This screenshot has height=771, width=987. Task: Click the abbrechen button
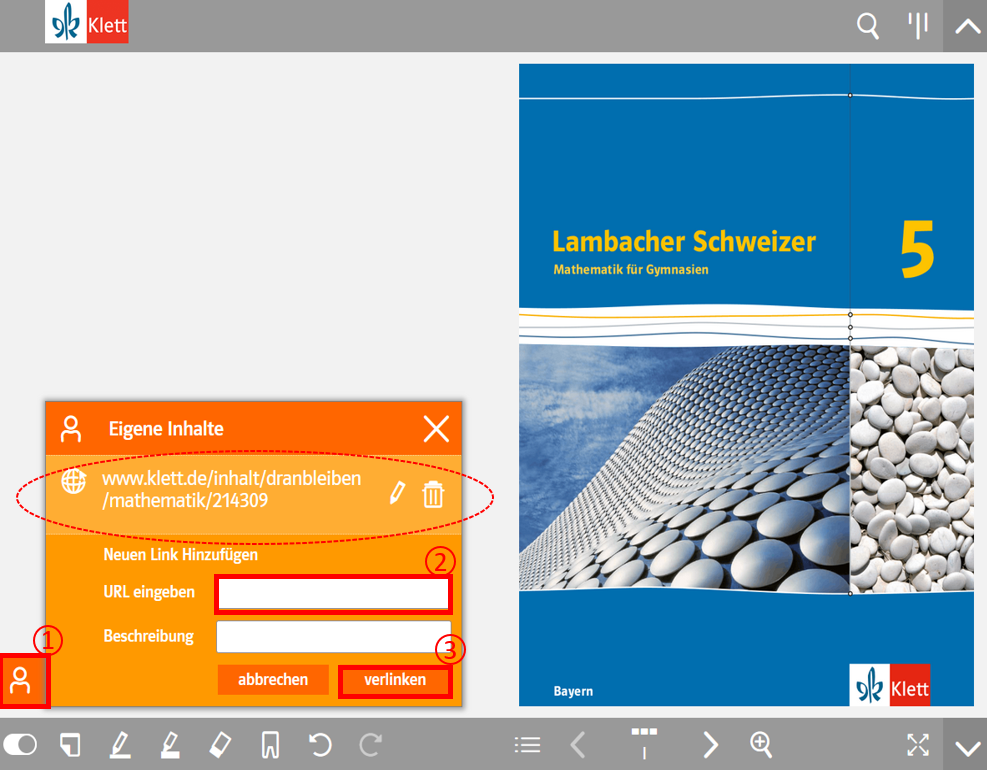tap(273, 680)
